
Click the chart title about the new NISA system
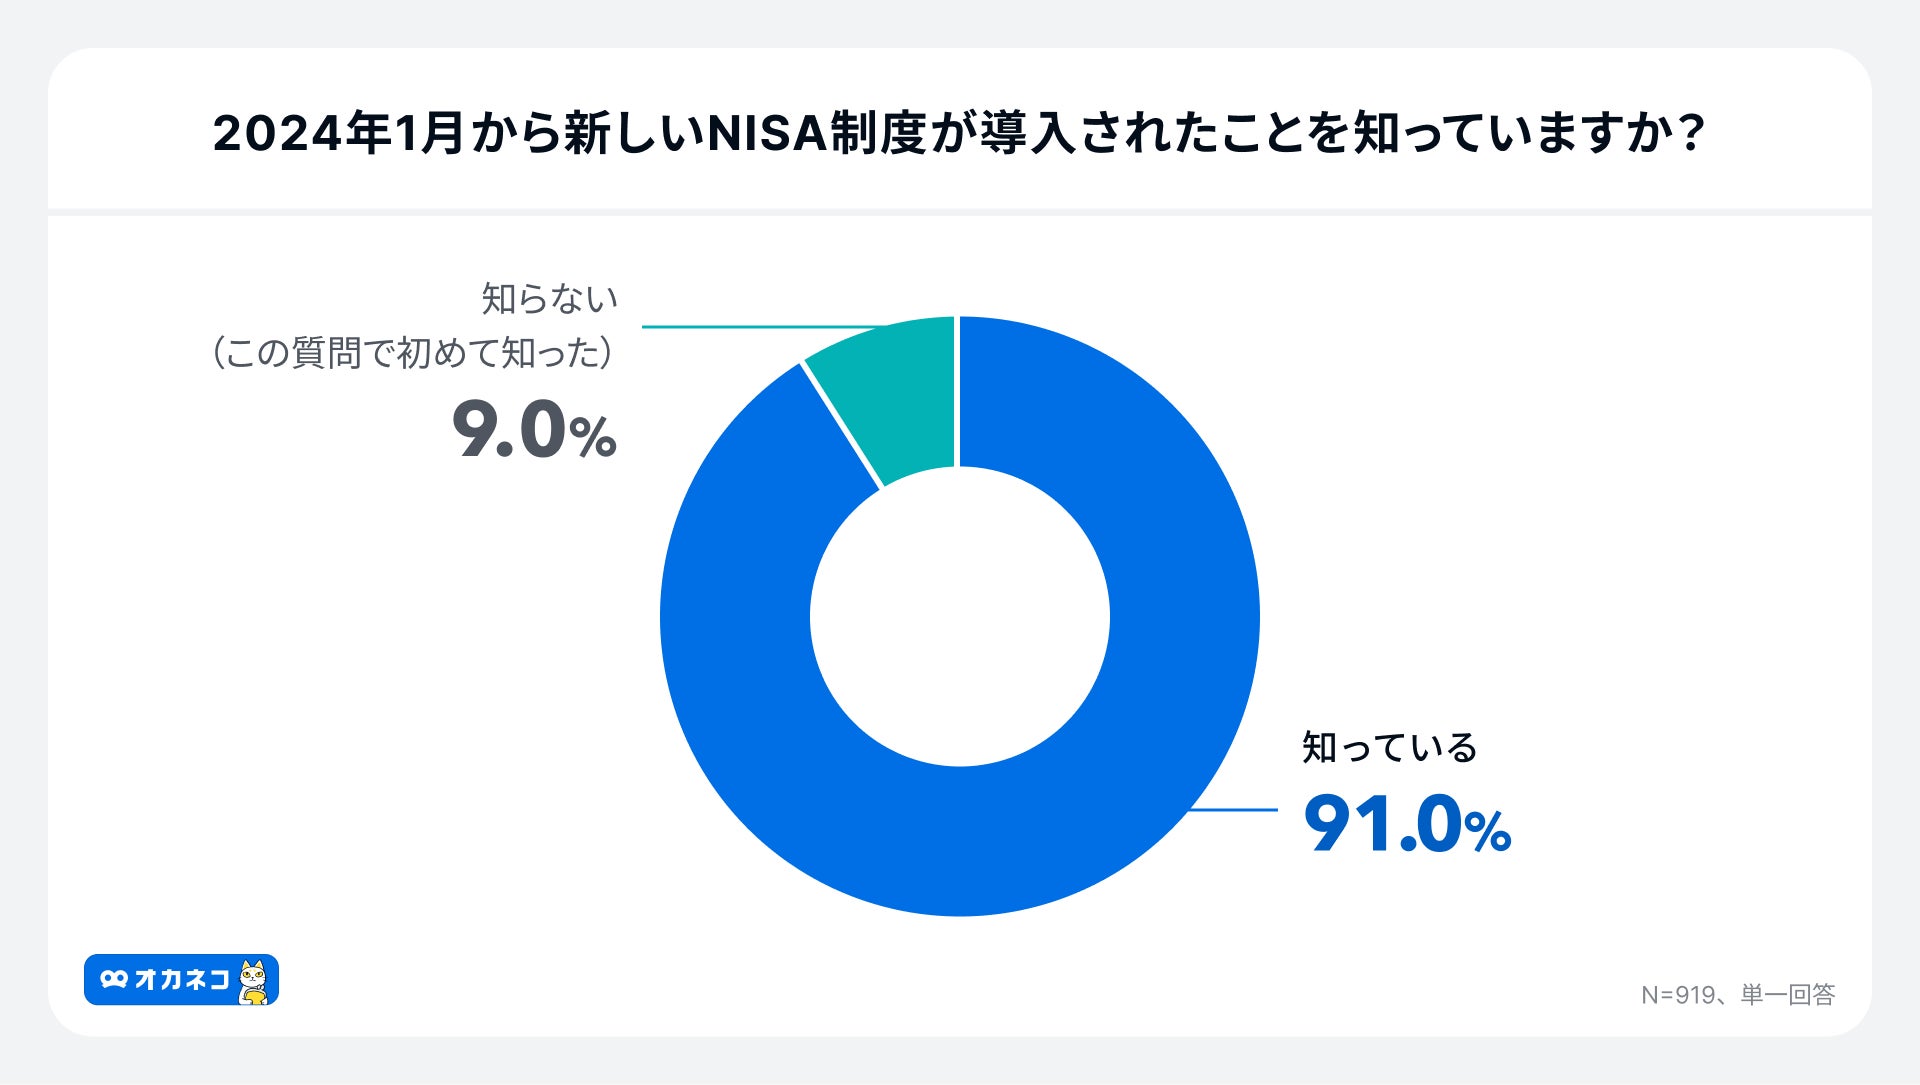pos(958,134)
